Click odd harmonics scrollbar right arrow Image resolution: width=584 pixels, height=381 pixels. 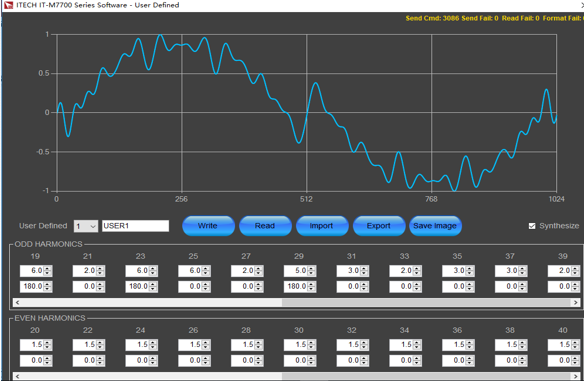pyautogui.click(x=576, y=302)
